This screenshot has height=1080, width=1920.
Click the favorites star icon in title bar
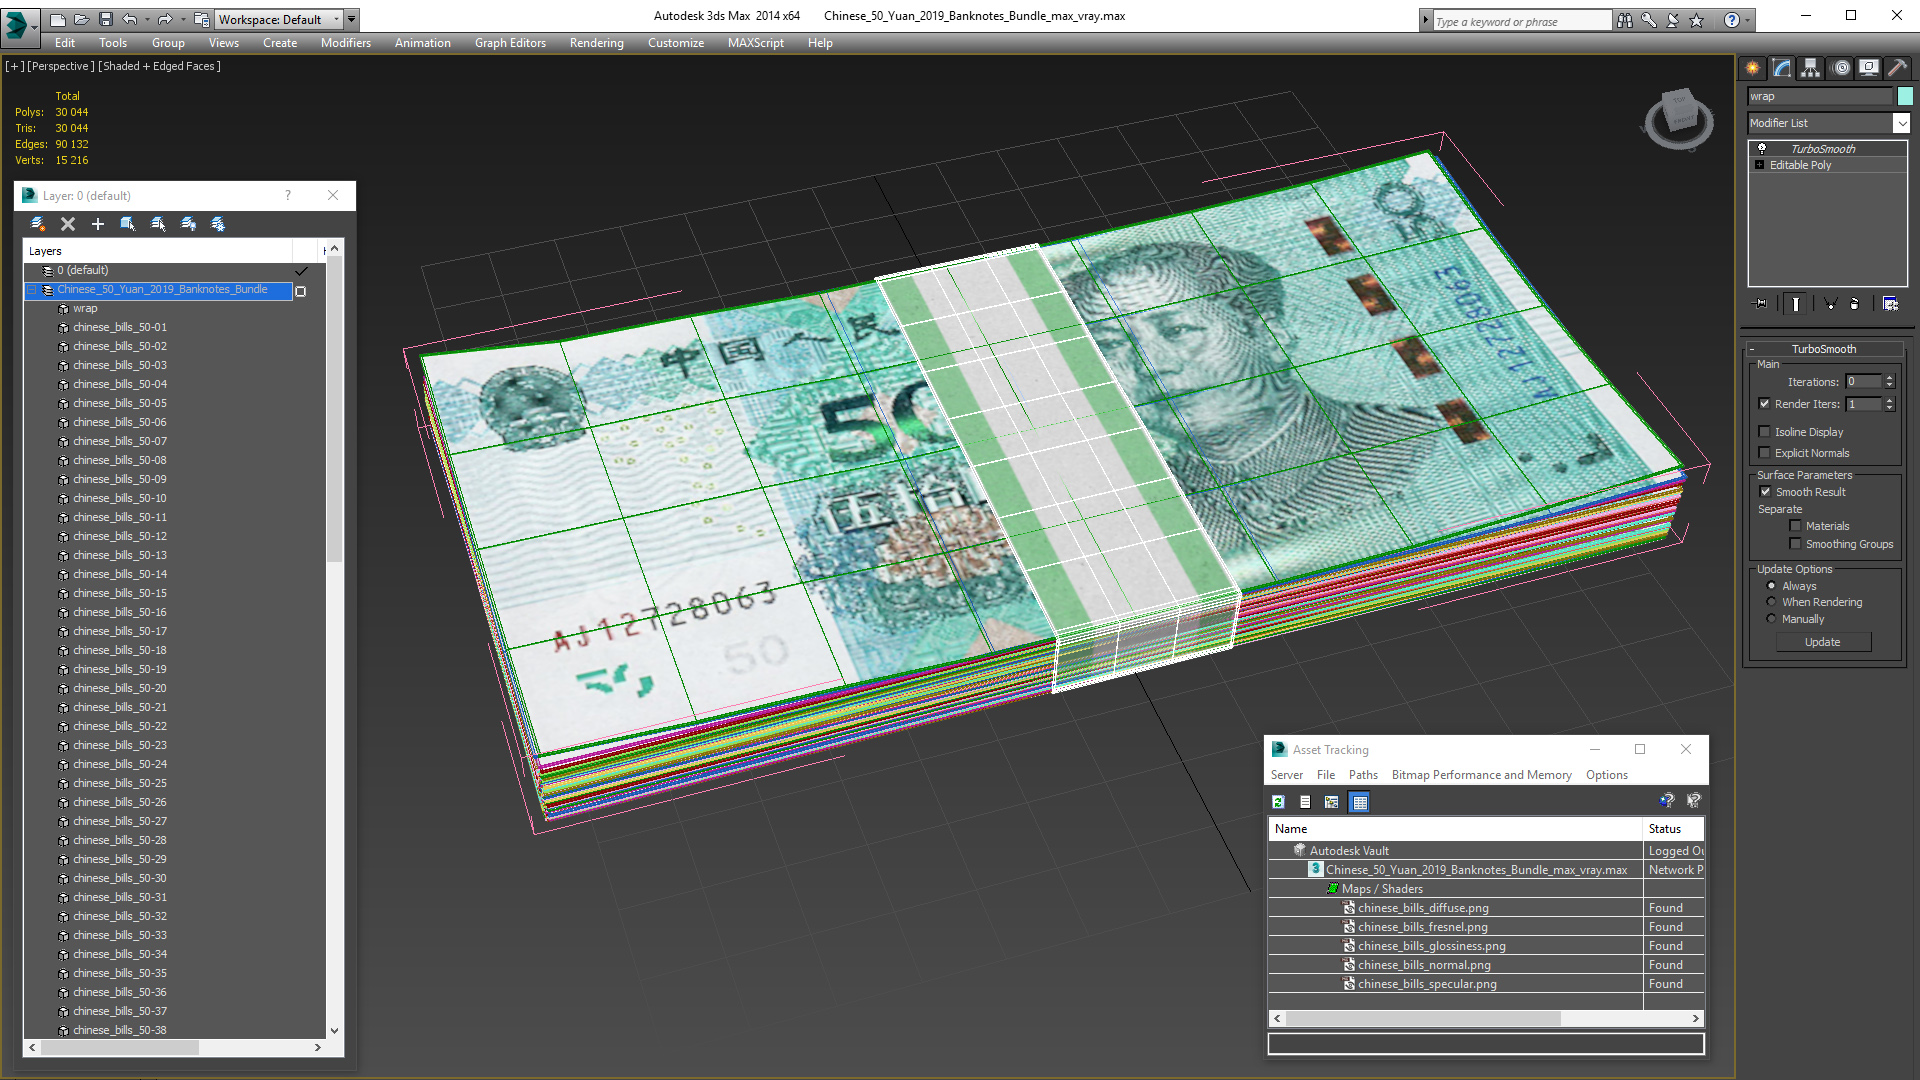click(1697, 20)
